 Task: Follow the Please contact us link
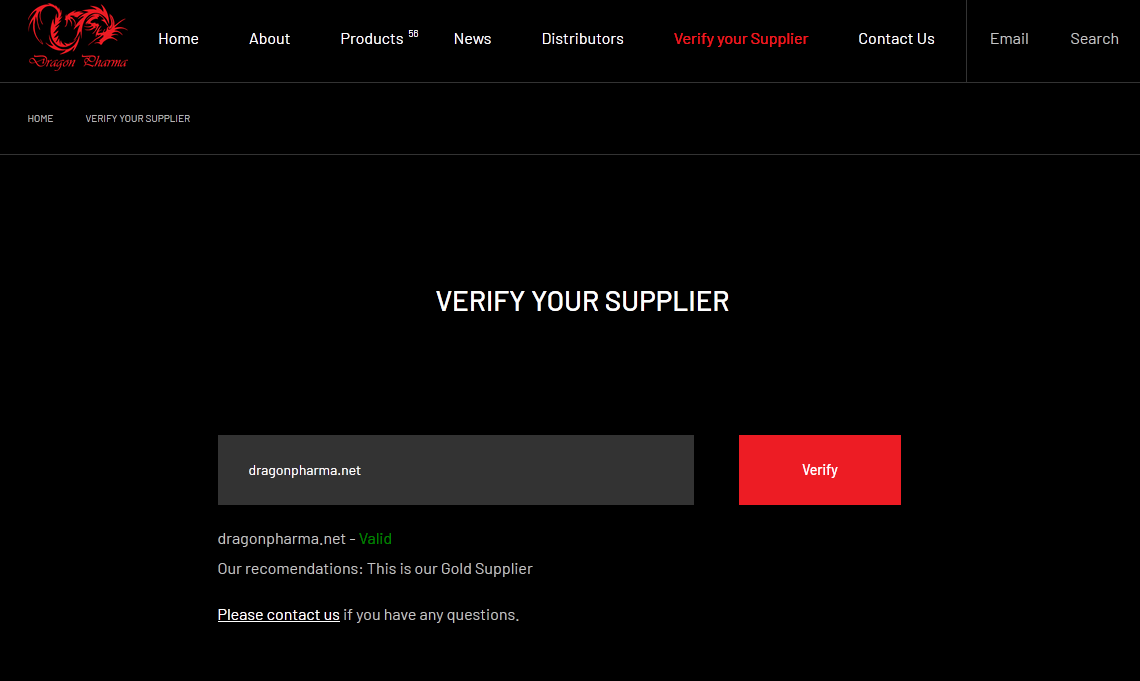pyautogui.click(x=278, y=615)
